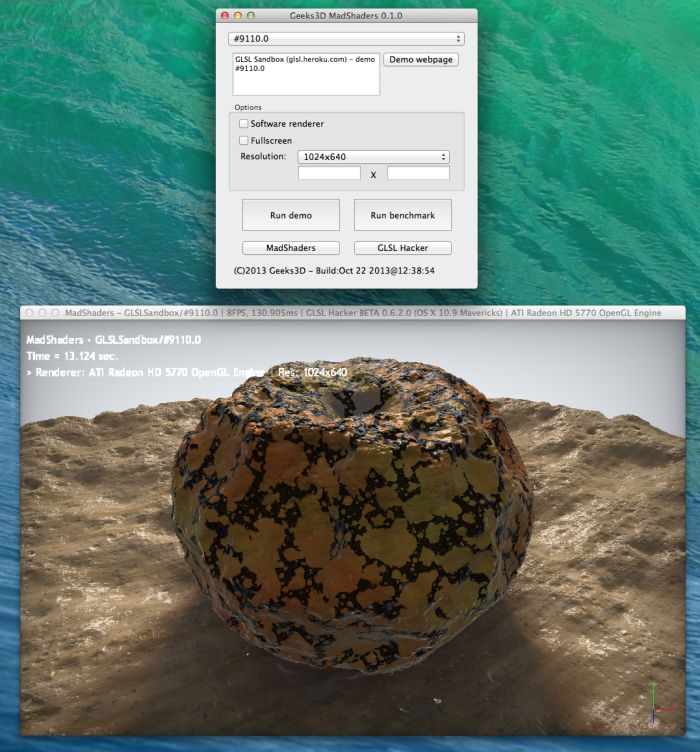
Task: Open the GLSL Hacker link button
Action: pos(403,248)
